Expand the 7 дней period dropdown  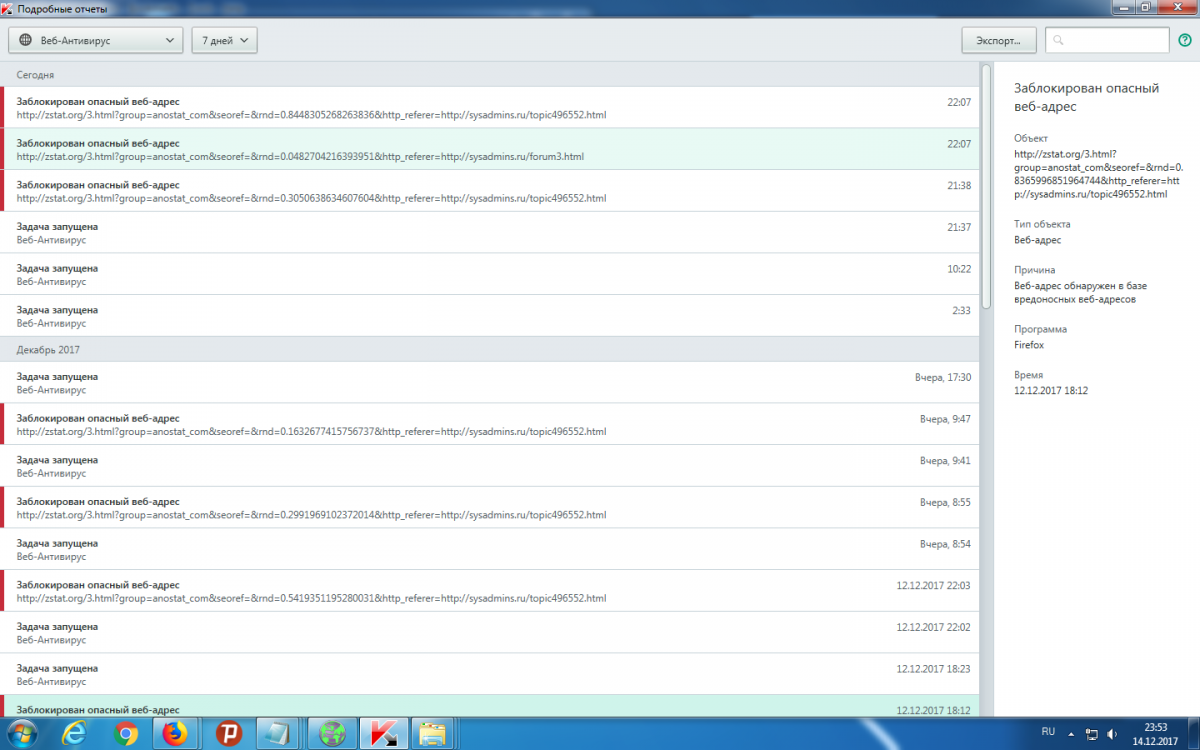tap(224, 40)
